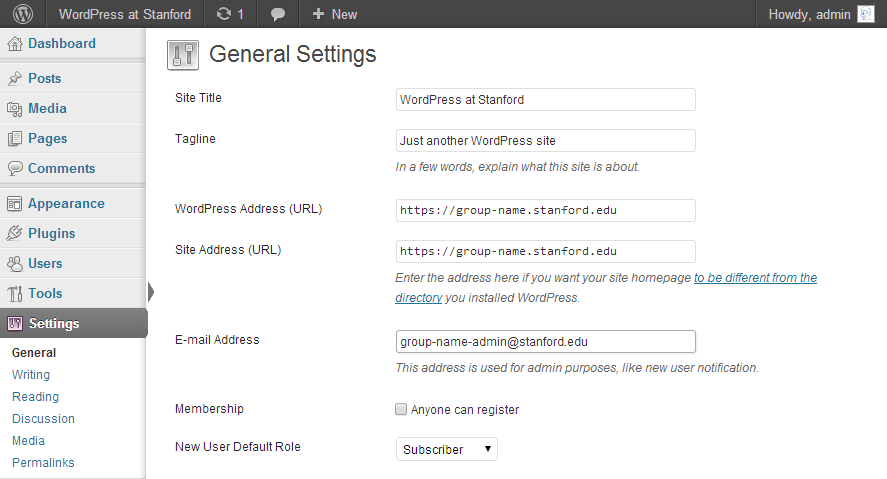
Task: Focus the Site Address URL field
Action: click(545, 252)
